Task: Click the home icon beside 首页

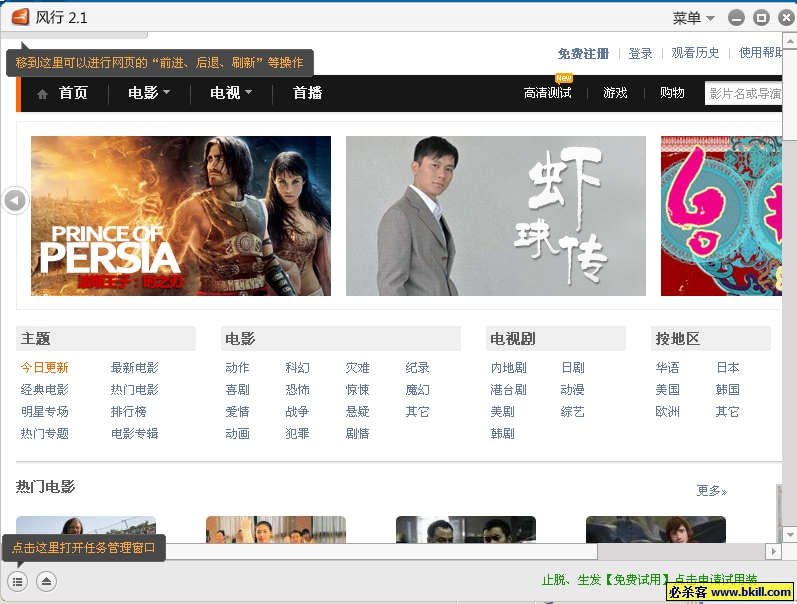Action: coord(43,94)
